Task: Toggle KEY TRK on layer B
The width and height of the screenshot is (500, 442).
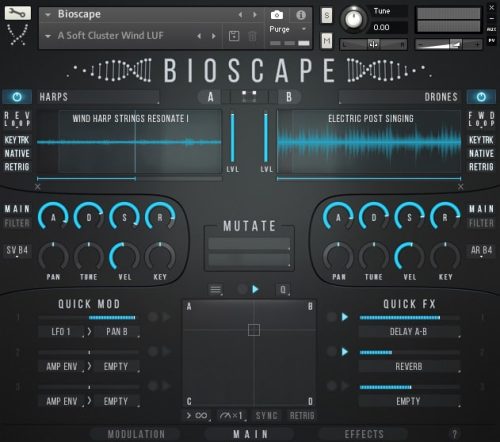Action: [x=481, y=140]
